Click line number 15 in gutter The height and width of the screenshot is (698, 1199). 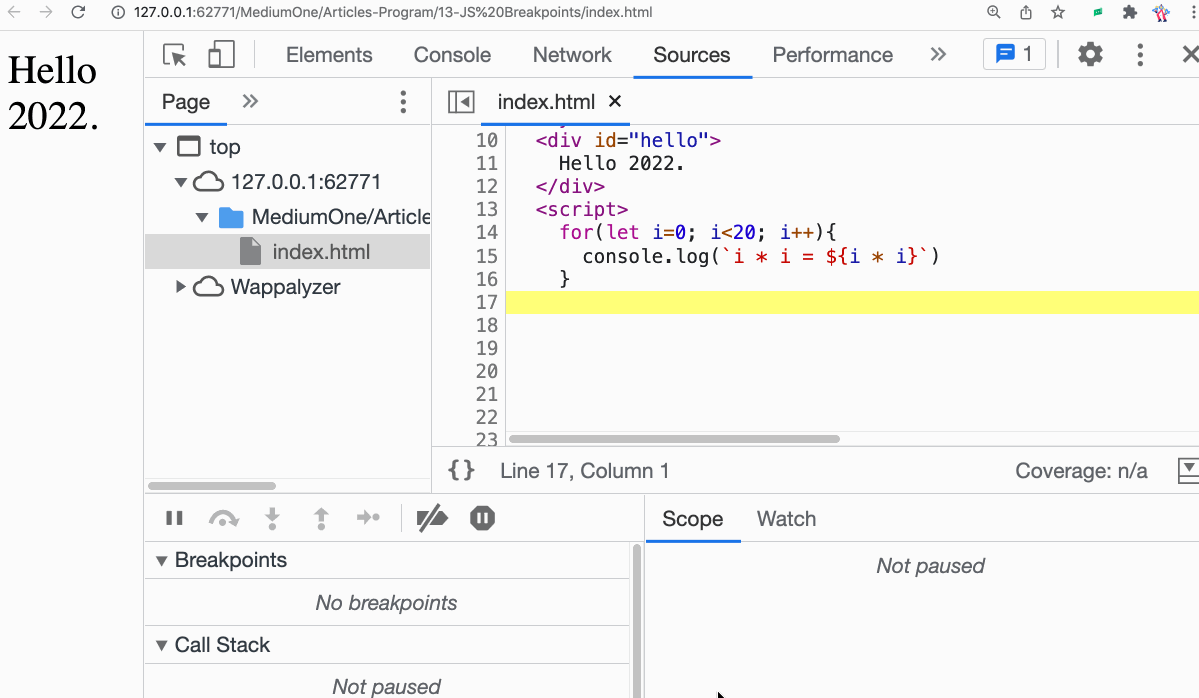(486, 256)
